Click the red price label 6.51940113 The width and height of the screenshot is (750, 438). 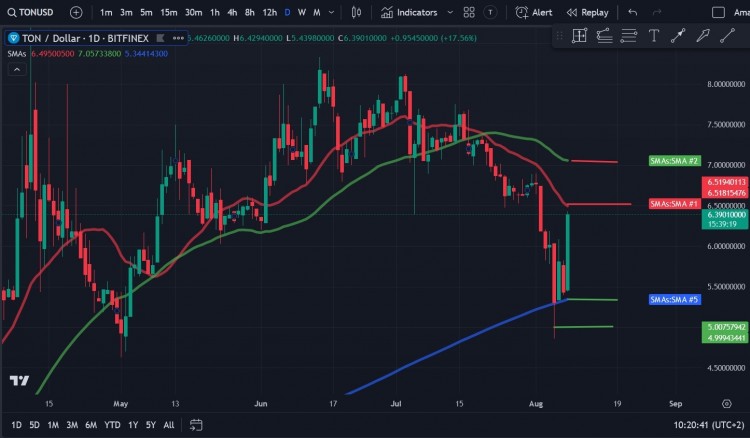725,182
